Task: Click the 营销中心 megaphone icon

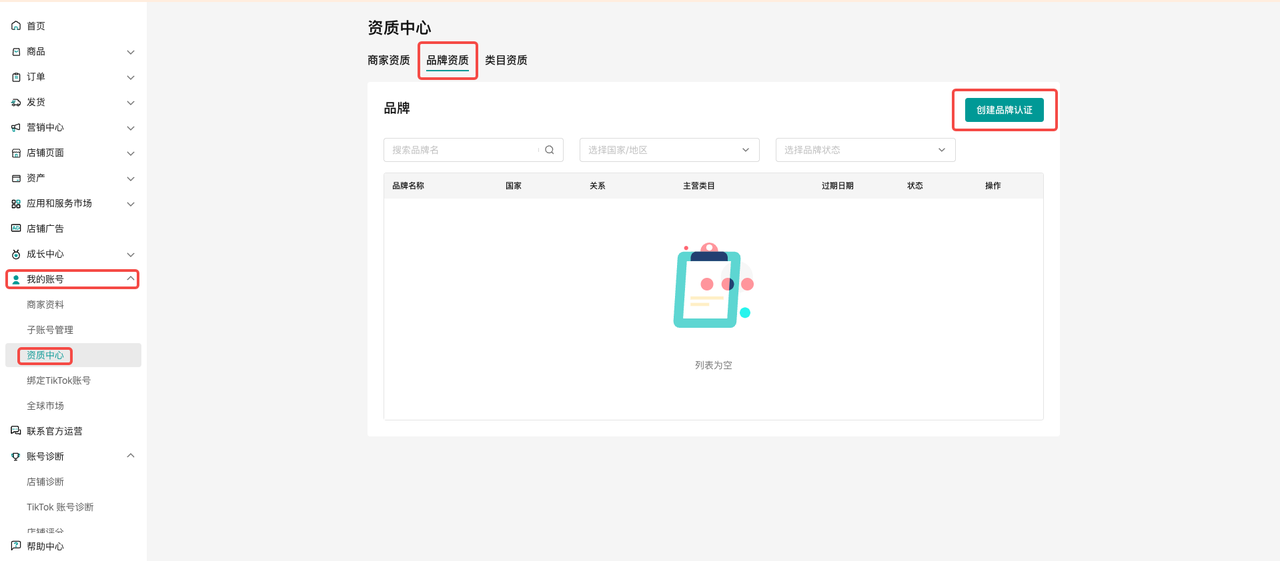Action: 16,128
